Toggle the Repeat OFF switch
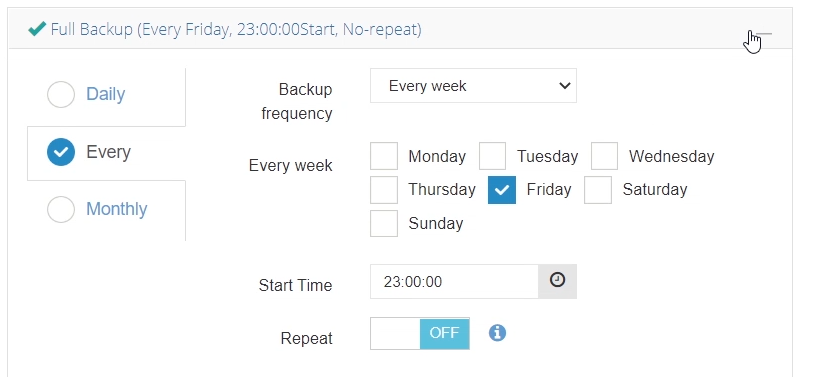815x377 pixels. point(420,333)
